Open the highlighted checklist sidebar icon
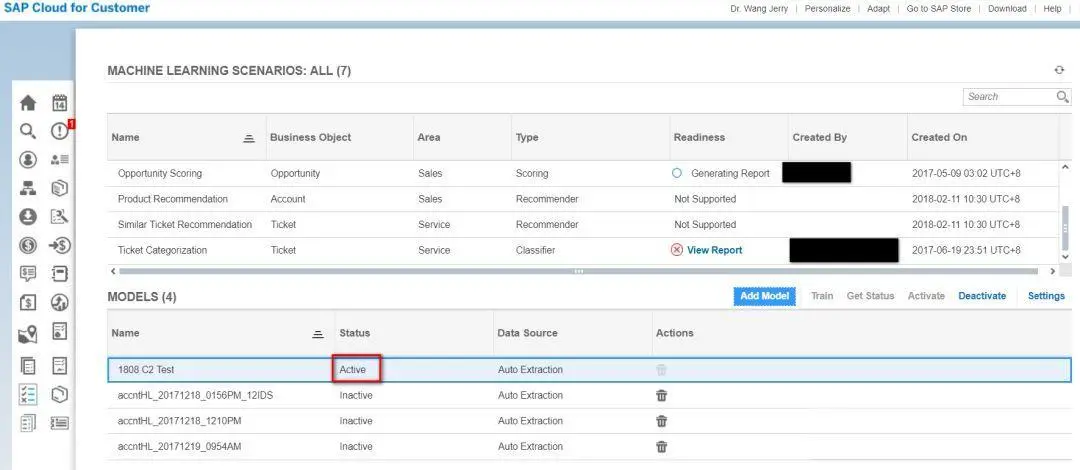1080x470 pixels. point(28,394)
